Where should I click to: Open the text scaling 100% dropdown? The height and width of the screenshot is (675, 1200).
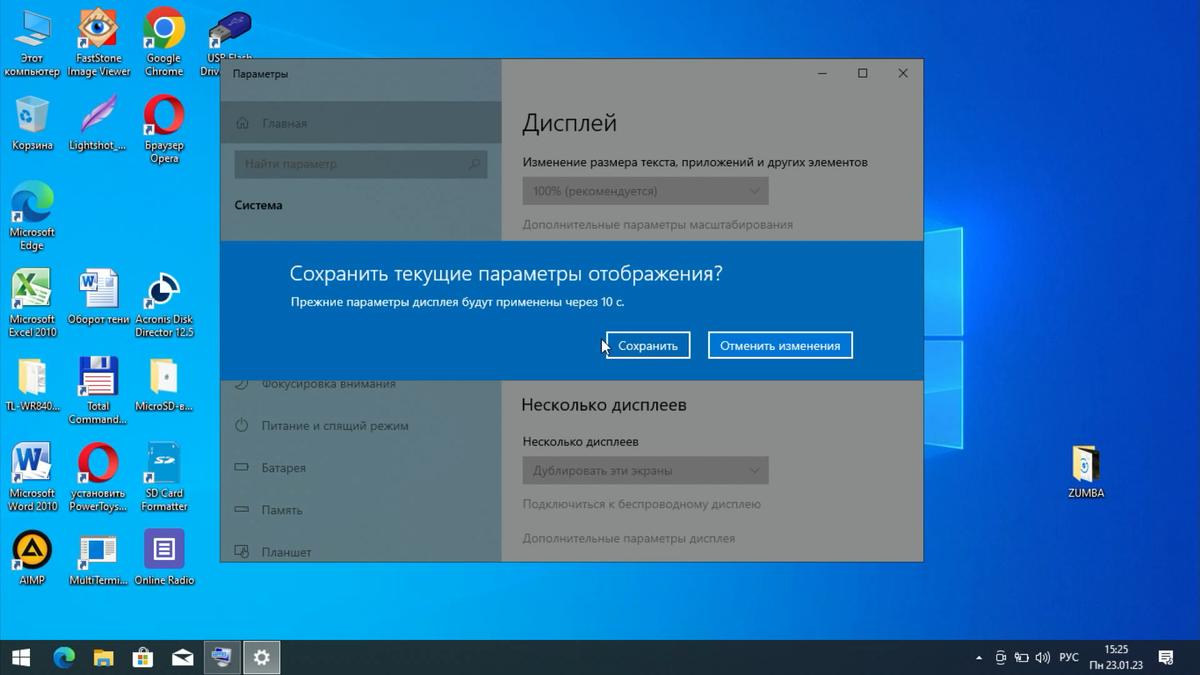point(645,190)
